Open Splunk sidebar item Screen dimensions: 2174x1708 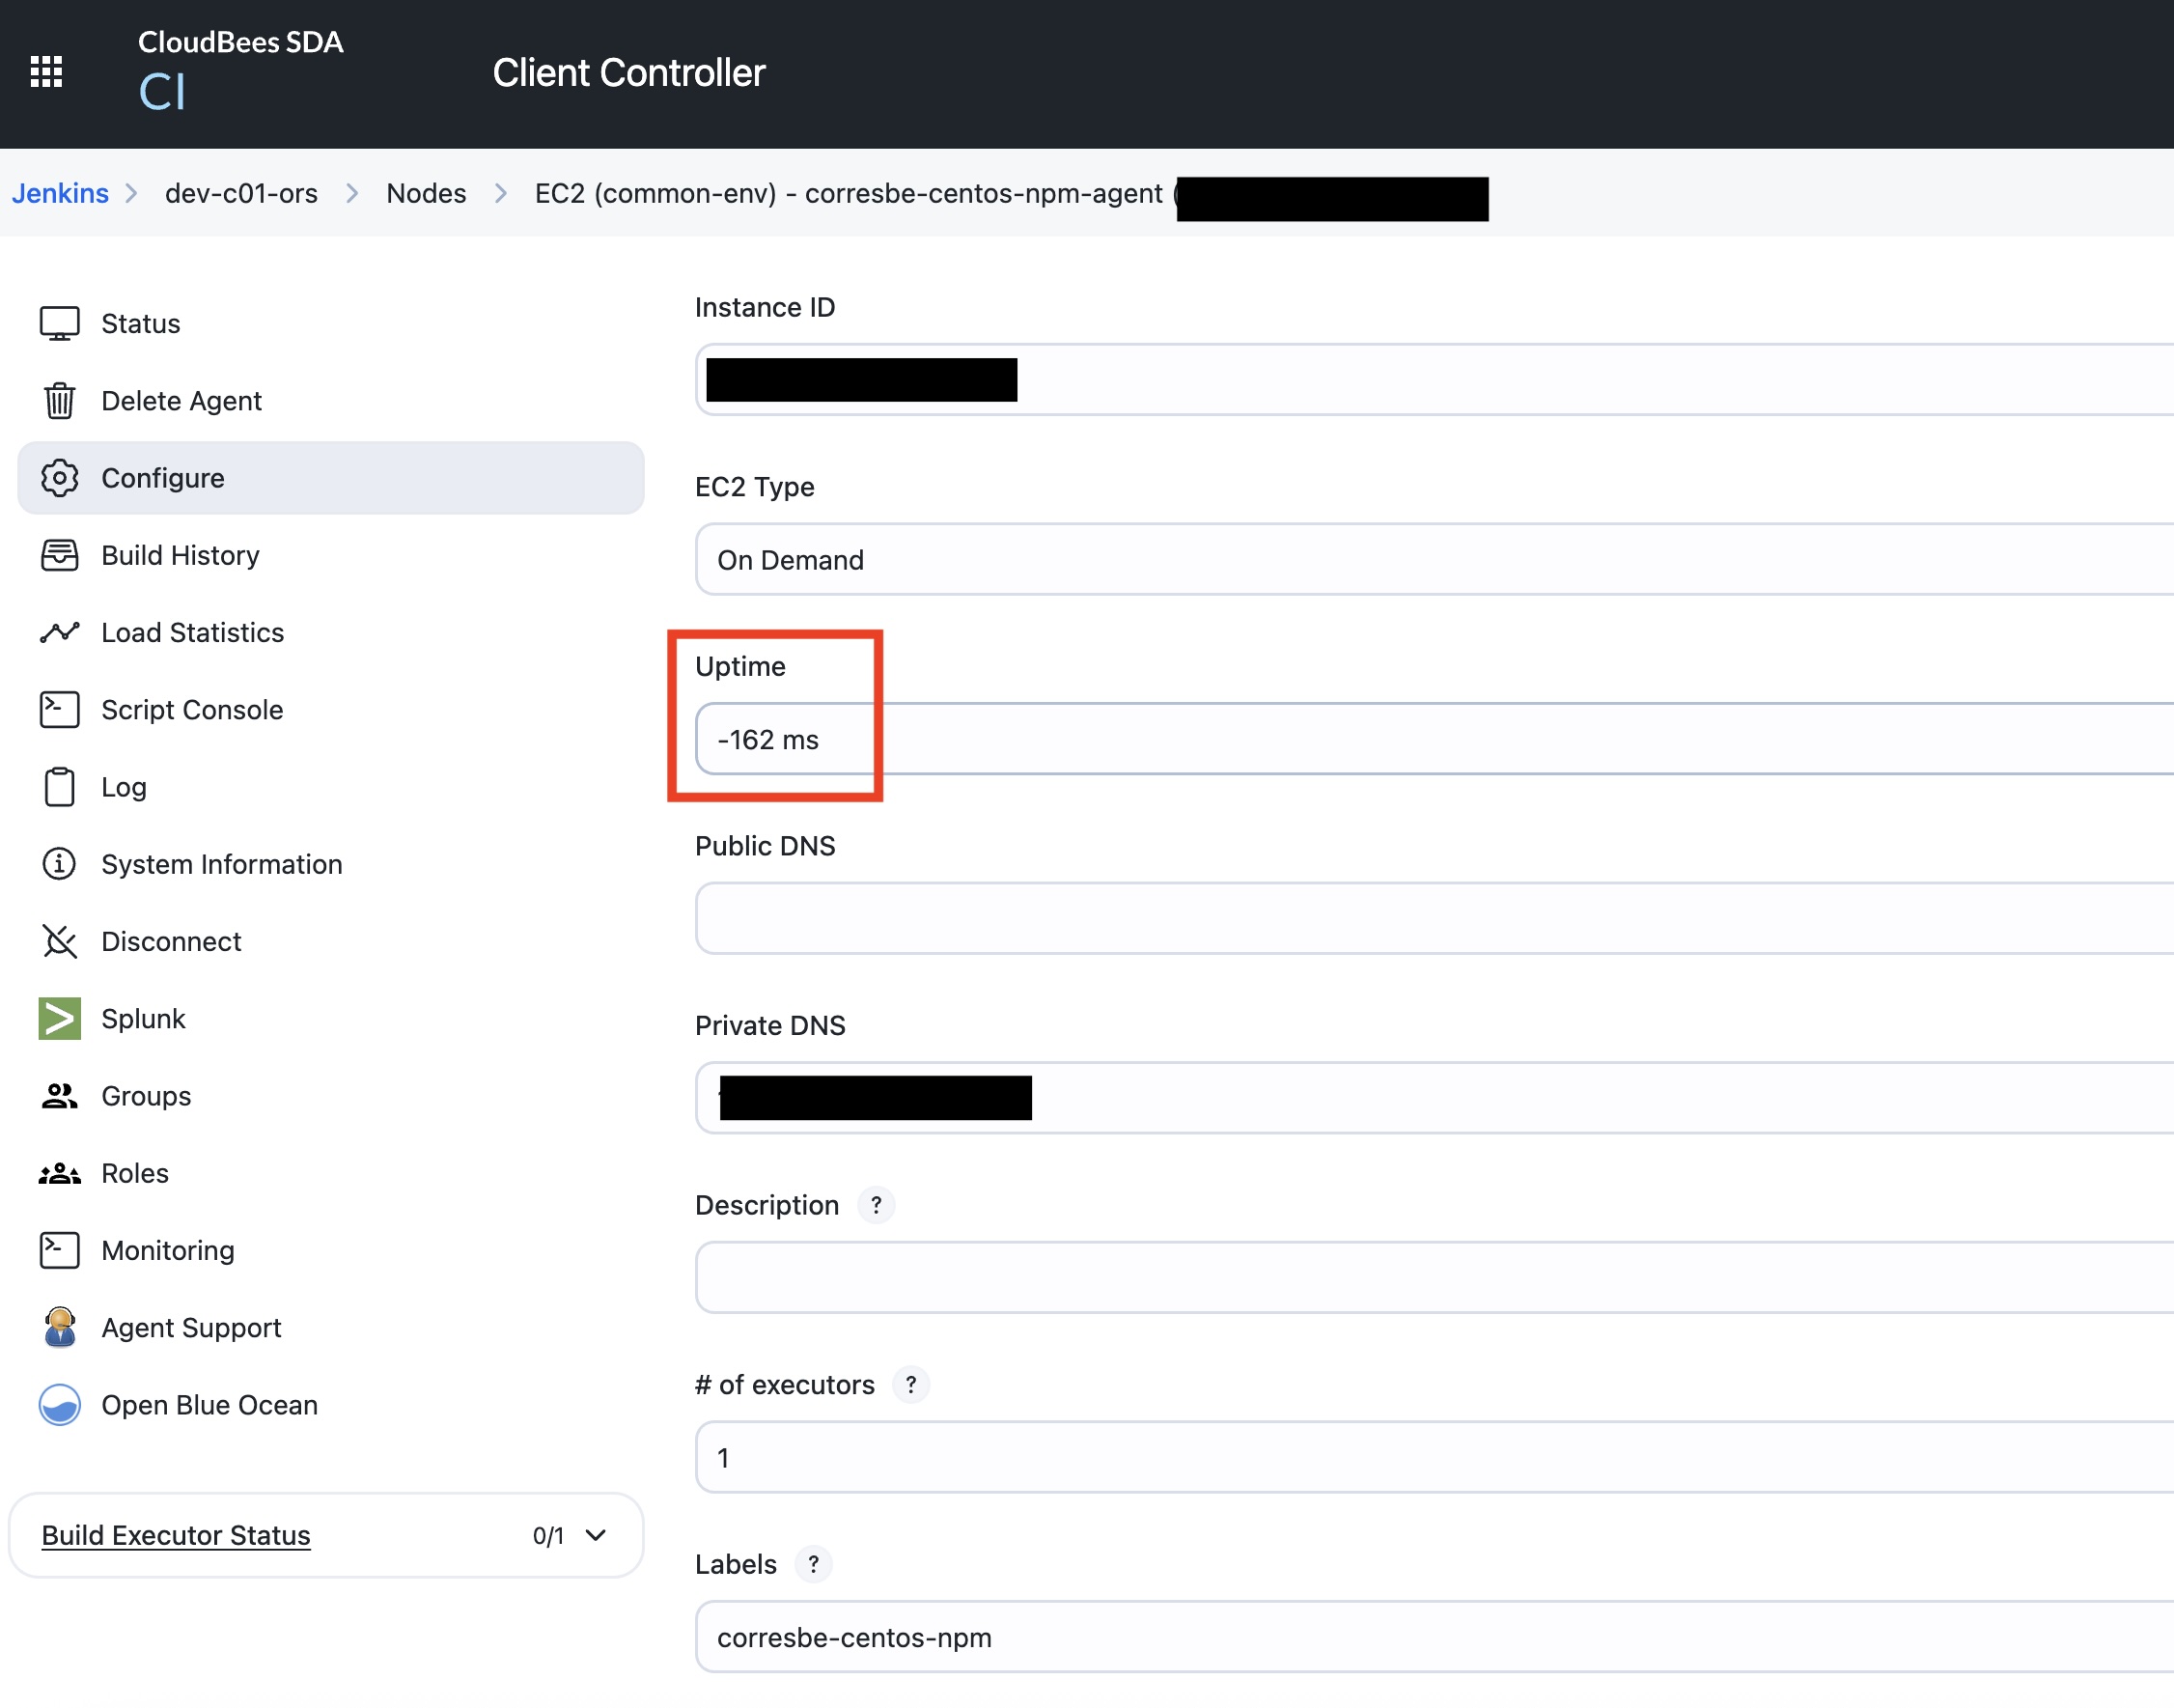pyautogui.click(x=330, y=1018)
